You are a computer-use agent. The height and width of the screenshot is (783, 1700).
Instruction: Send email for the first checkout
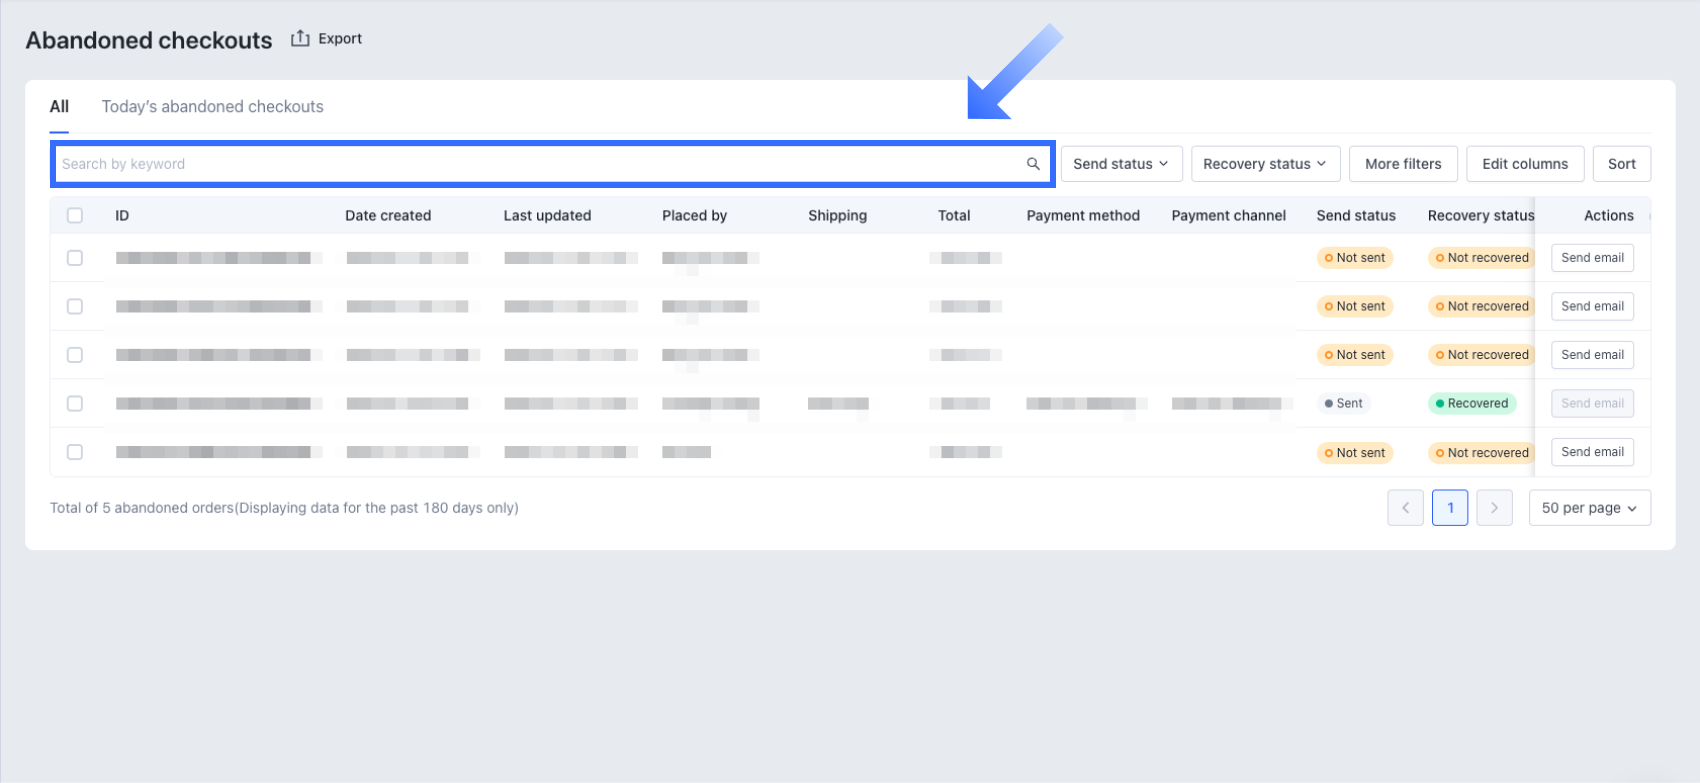tap(1592, 258)
